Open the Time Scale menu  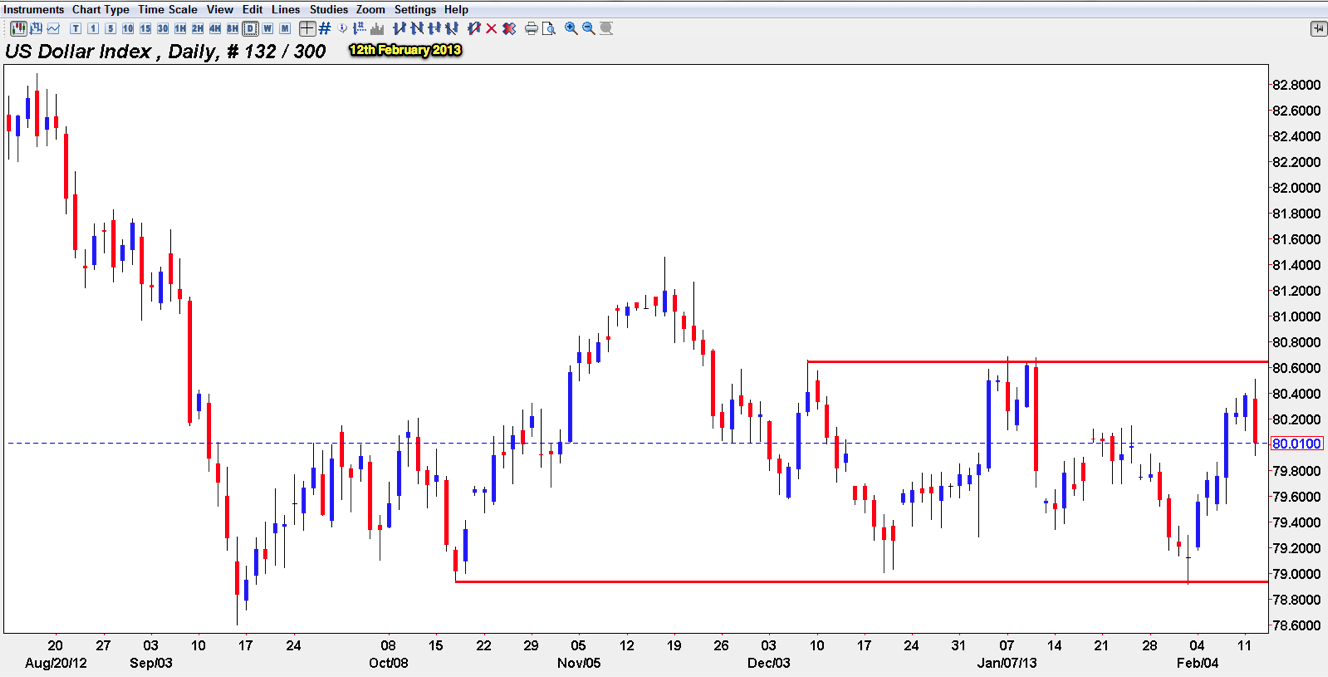[x=168, y=9]
